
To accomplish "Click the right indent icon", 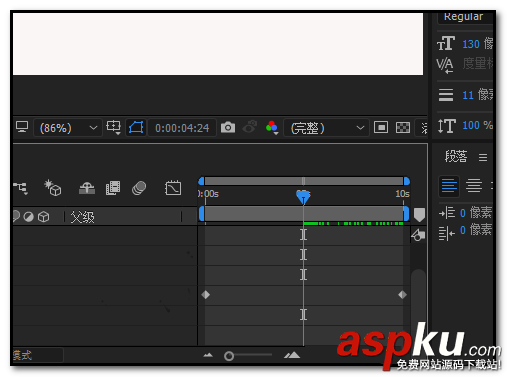I will 447,233.
